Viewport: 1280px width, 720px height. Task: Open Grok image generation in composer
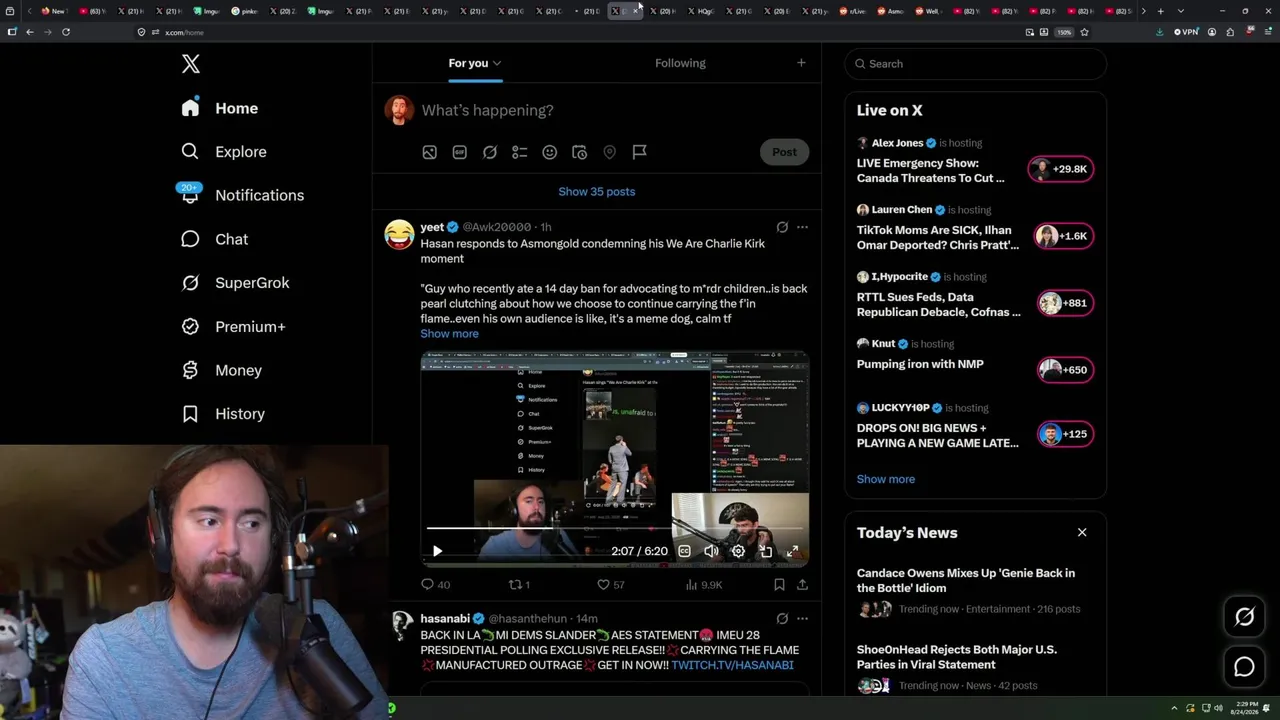click(x=490, y=152)
